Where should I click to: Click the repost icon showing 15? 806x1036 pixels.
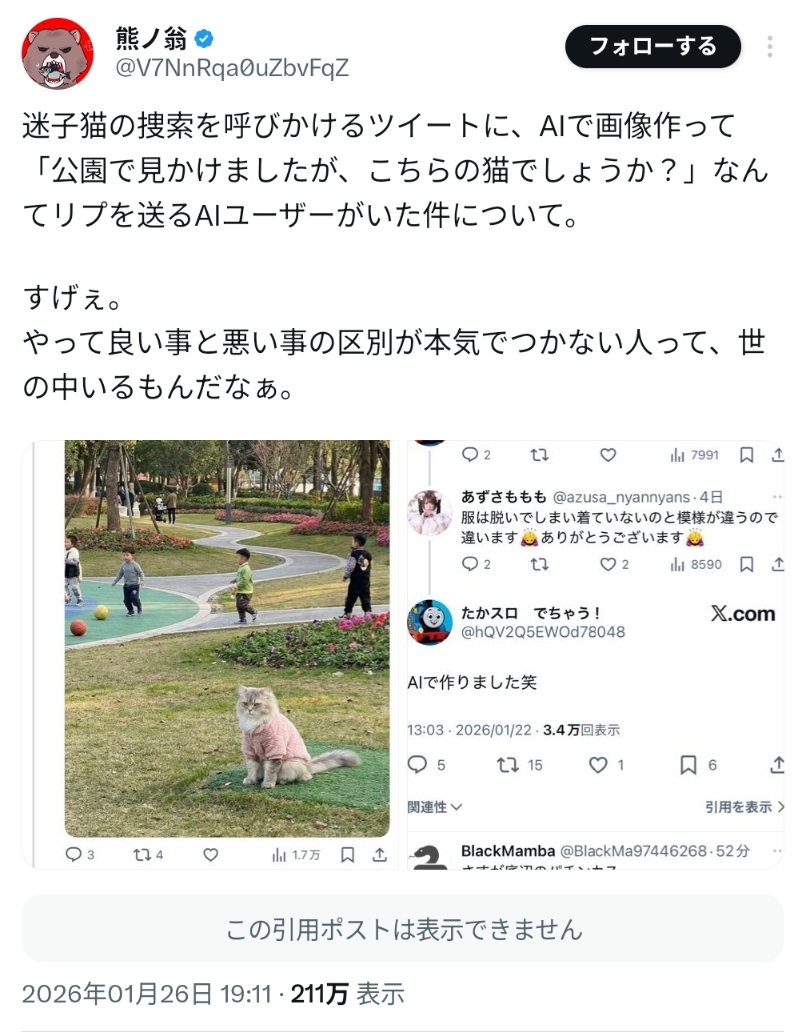(x=507, y=764)
